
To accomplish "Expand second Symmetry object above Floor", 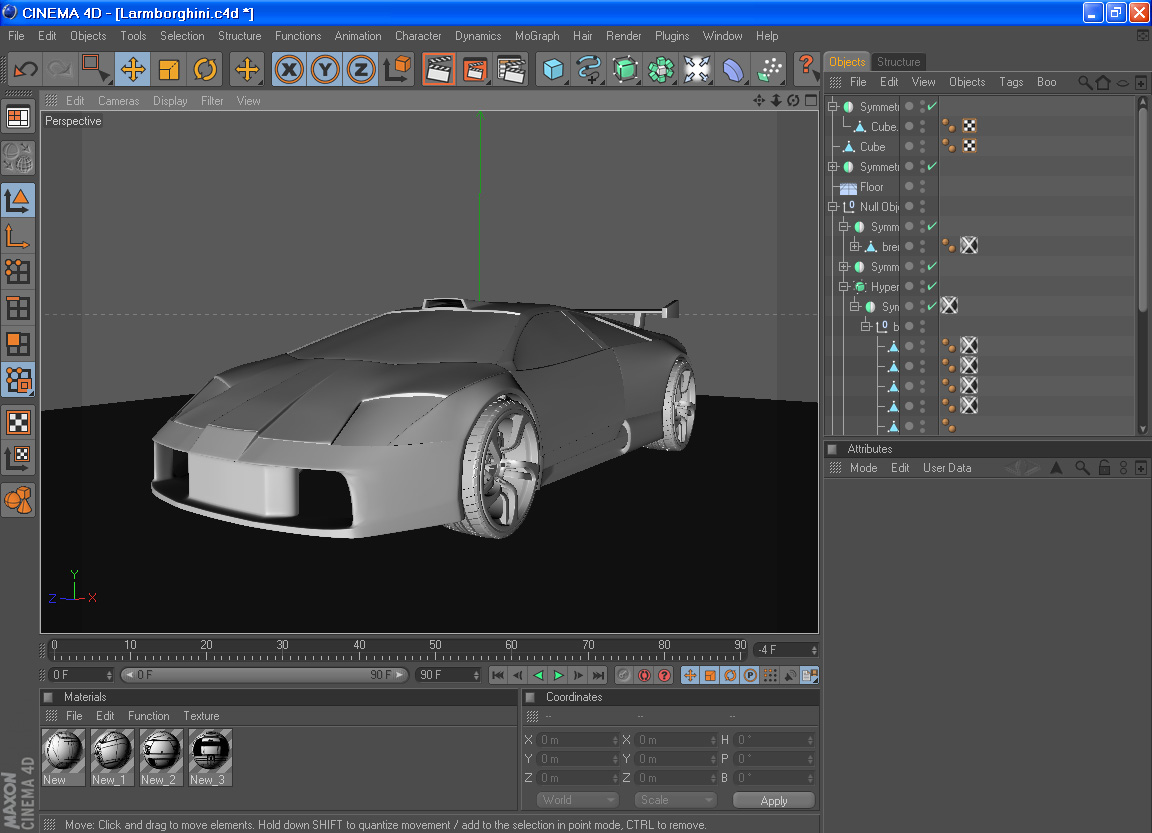I will (833, 167).
